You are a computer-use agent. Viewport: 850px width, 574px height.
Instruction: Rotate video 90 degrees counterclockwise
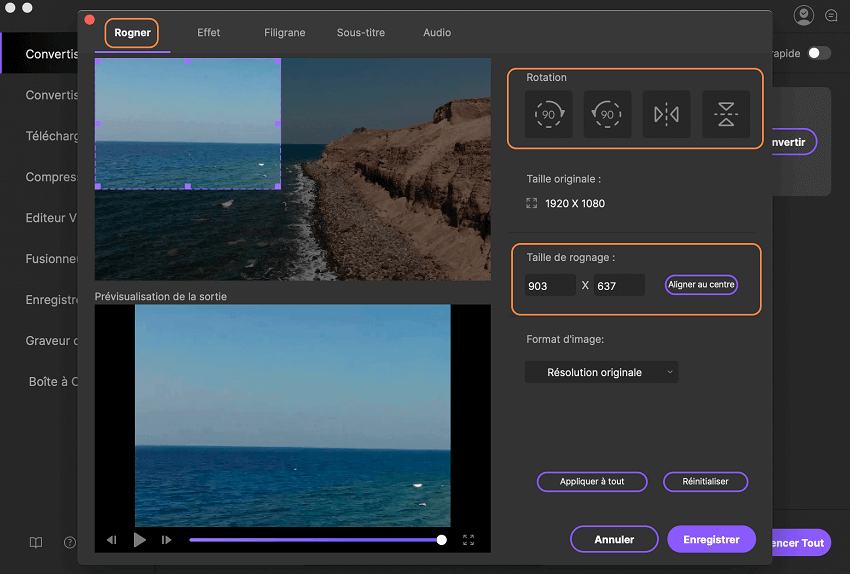pos(607,115)
